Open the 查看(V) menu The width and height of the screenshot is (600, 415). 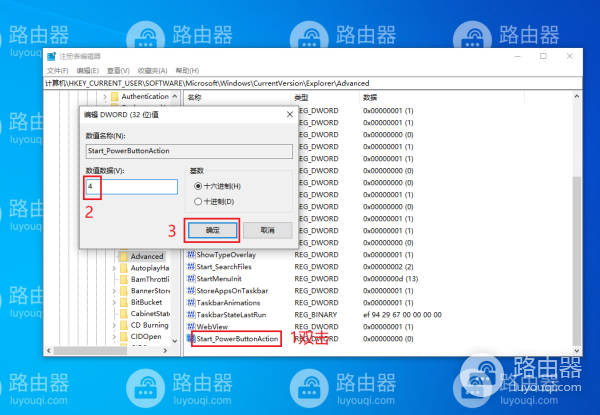pyautogui.click(x=118, y=71)
